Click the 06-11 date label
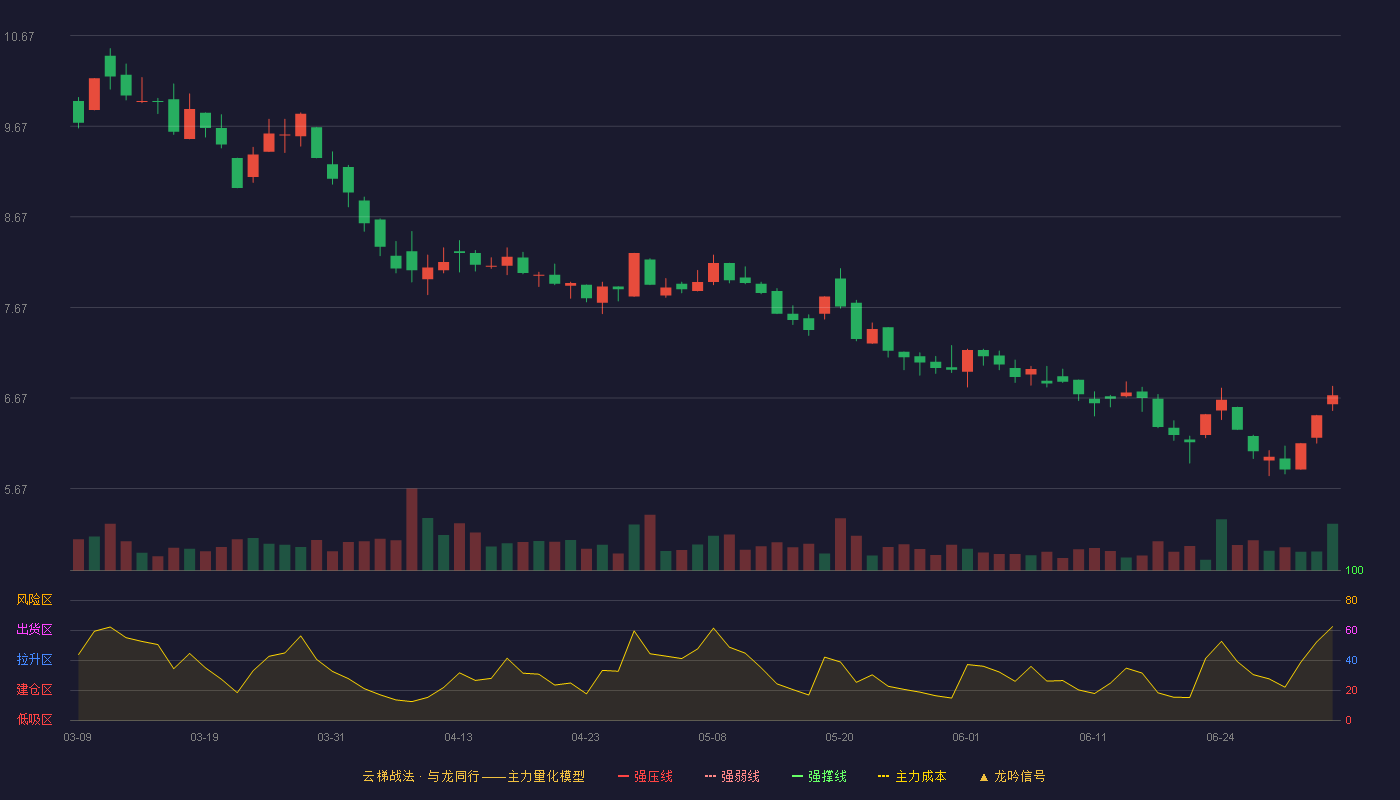Image resolution: width=1400 pixels, height=800 pixels. tap(1093, 737)
